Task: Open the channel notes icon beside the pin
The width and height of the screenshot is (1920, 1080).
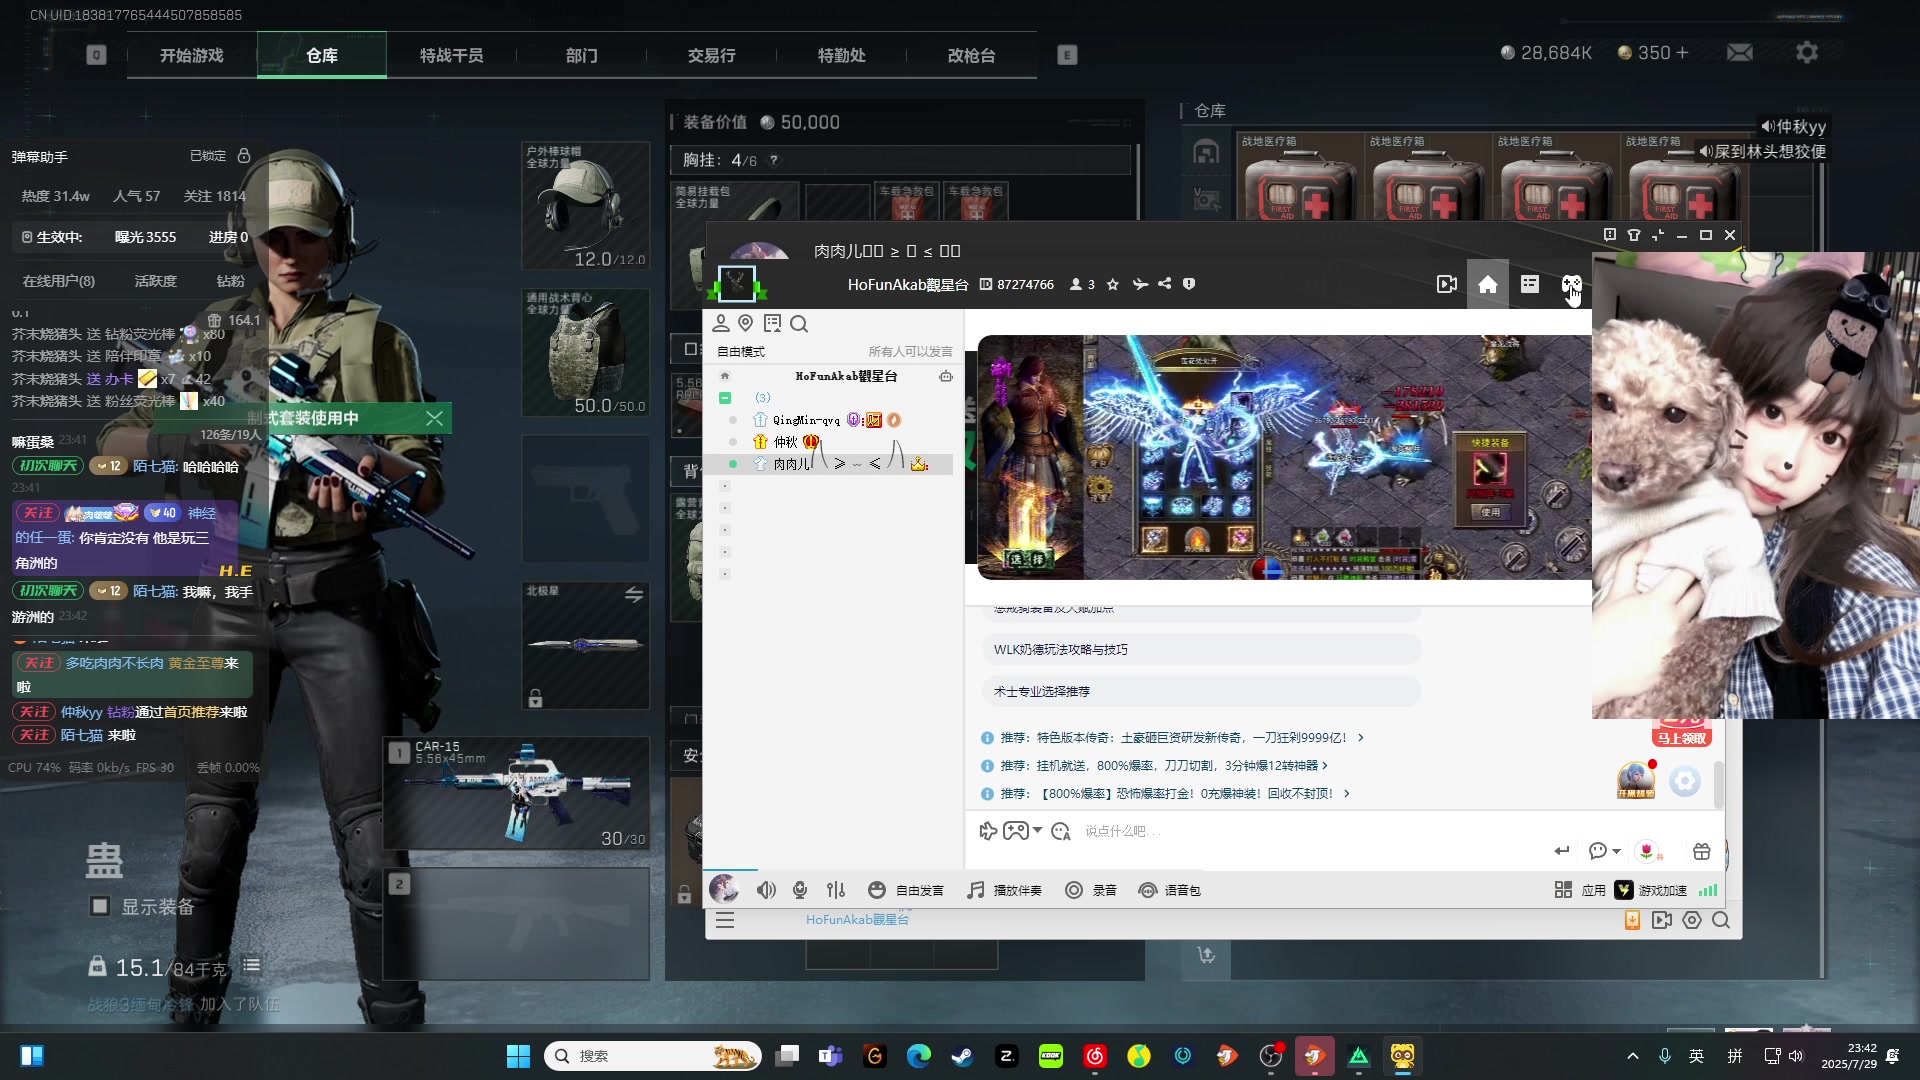Action: point(772,323)
